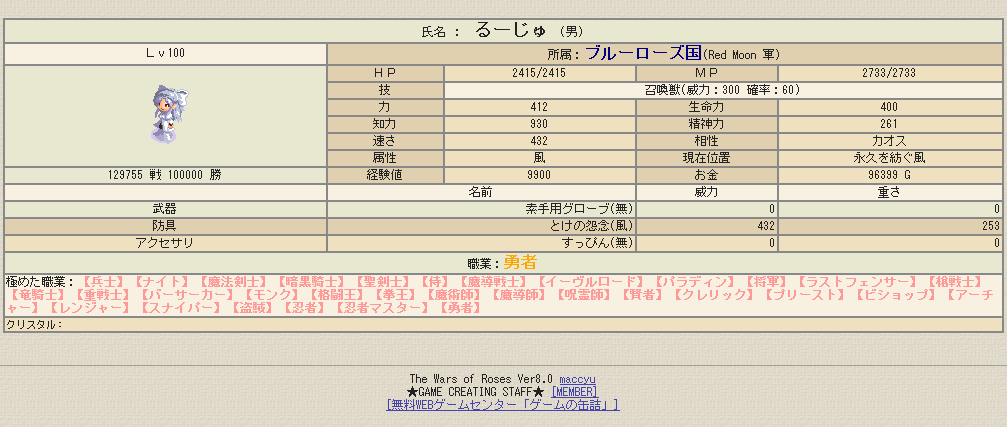Viewport: 1007px width, 427px height.
Task: Click the armor name とけの怨念(風)
Action: click(x=591, y=226)
